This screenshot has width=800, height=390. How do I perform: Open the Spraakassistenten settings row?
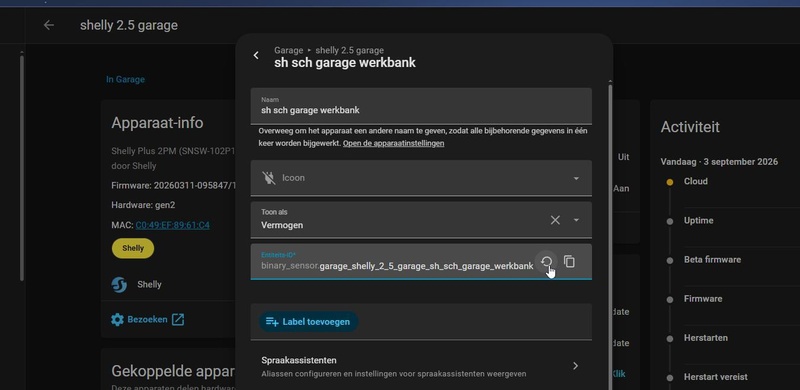point(421,366)
